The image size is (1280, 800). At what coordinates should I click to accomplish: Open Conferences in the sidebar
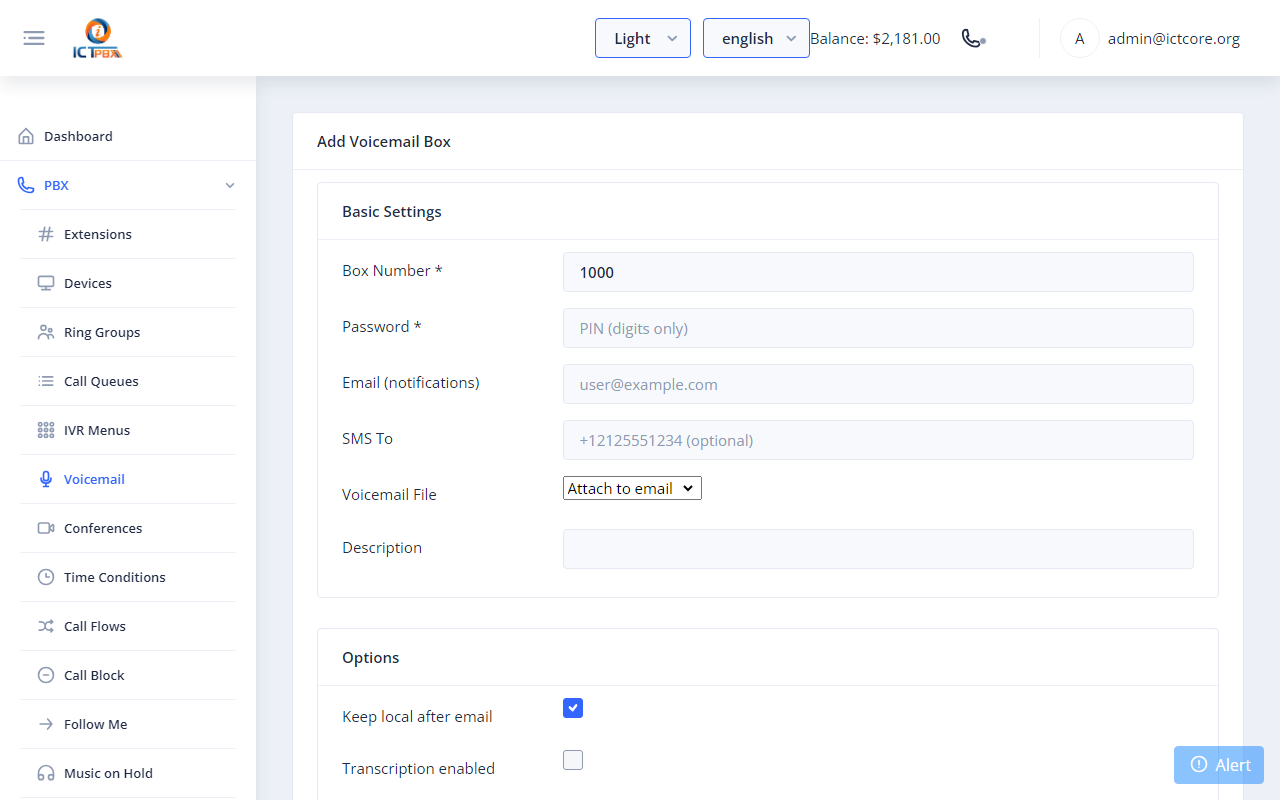[x=128, y=528]
